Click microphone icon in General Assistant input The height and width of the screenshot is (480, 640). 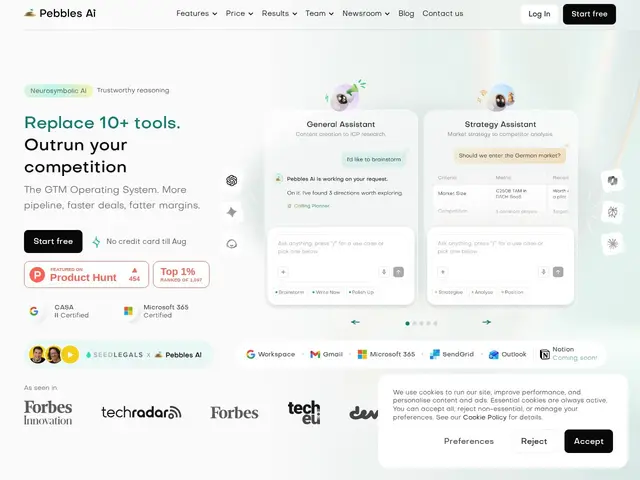(x=384, y=272)
